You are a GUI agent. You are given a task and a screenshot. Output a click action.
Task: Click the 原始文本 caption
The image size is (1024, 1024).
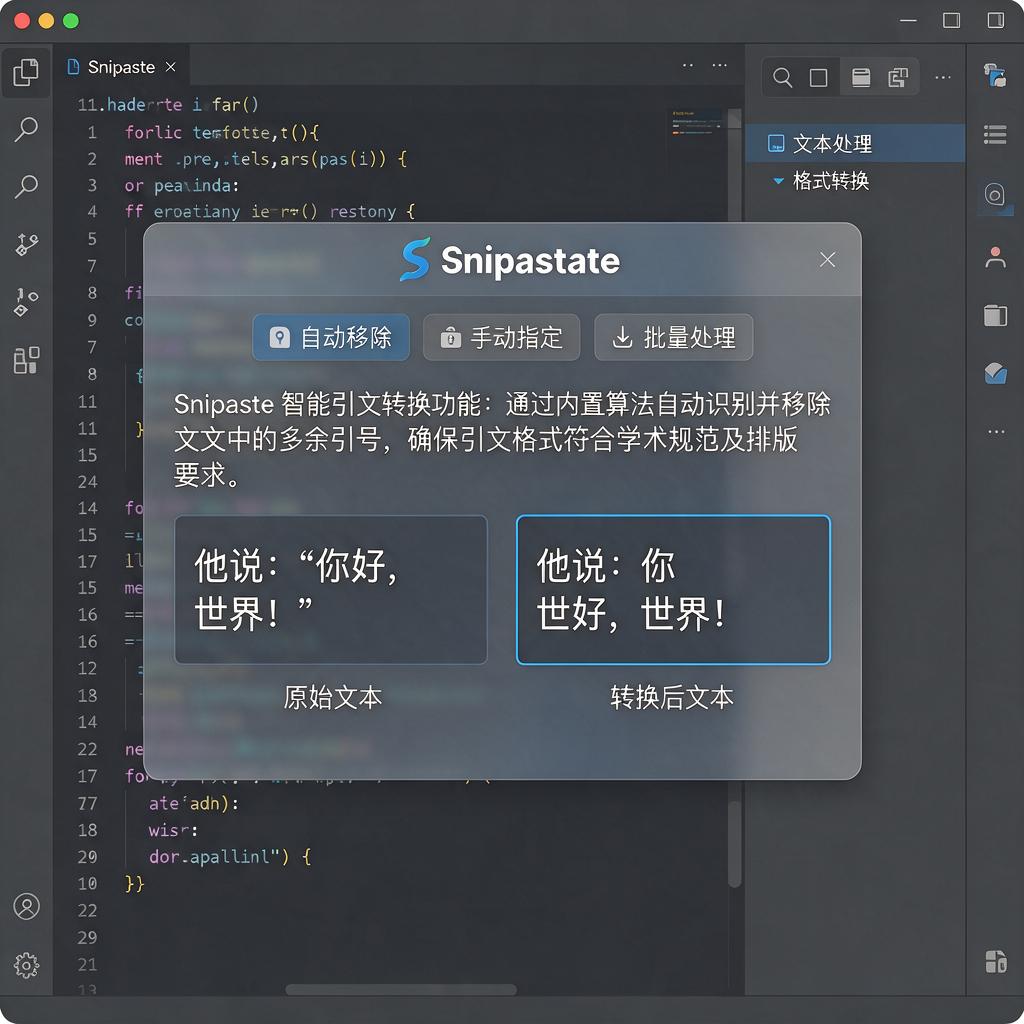point(332,697)
